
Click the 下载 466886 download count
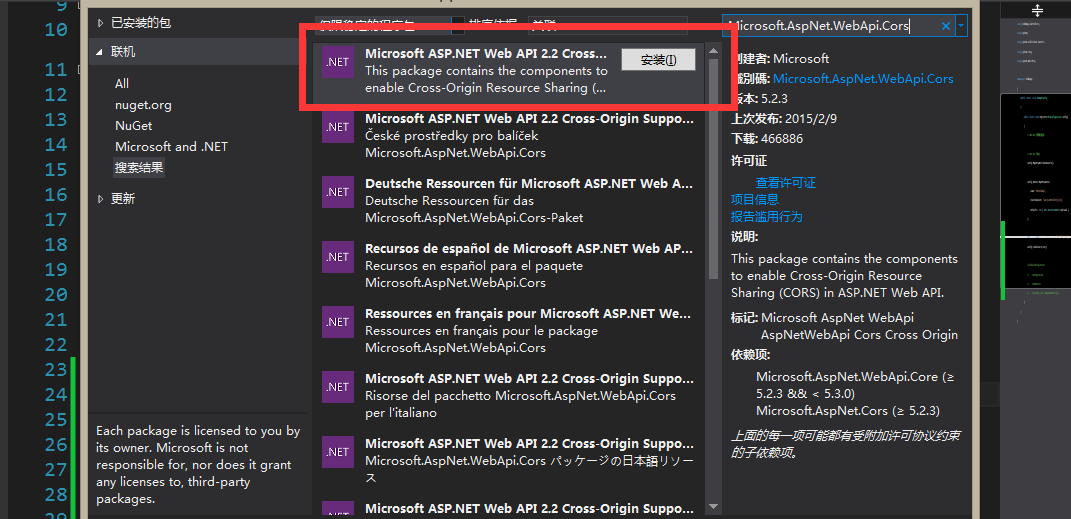tap(767, 139)
